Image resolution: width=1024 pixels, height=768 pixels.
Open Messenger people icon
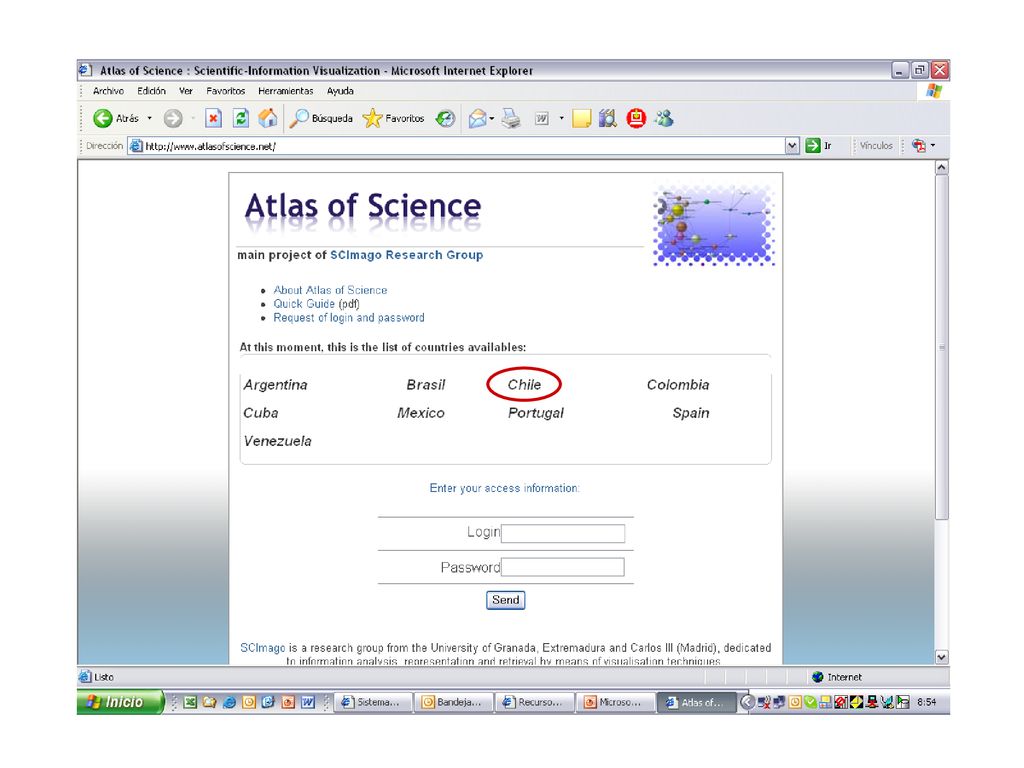tap(664, 118)
